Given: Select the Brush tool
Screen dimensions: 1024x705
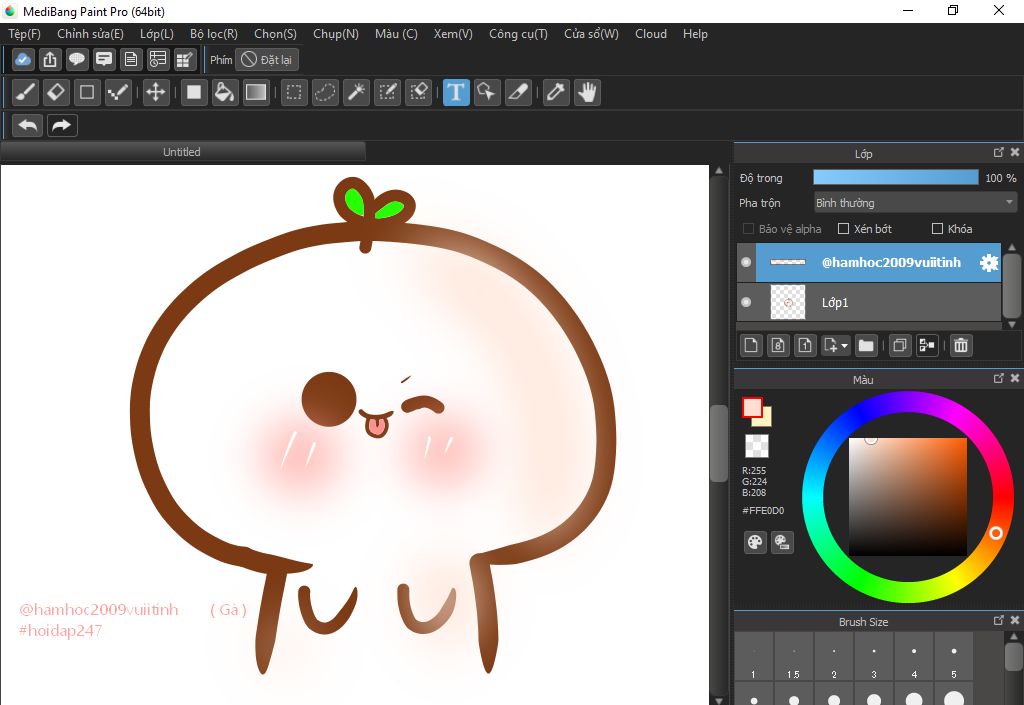Looking at the screenshot, I should pos(26,92).
